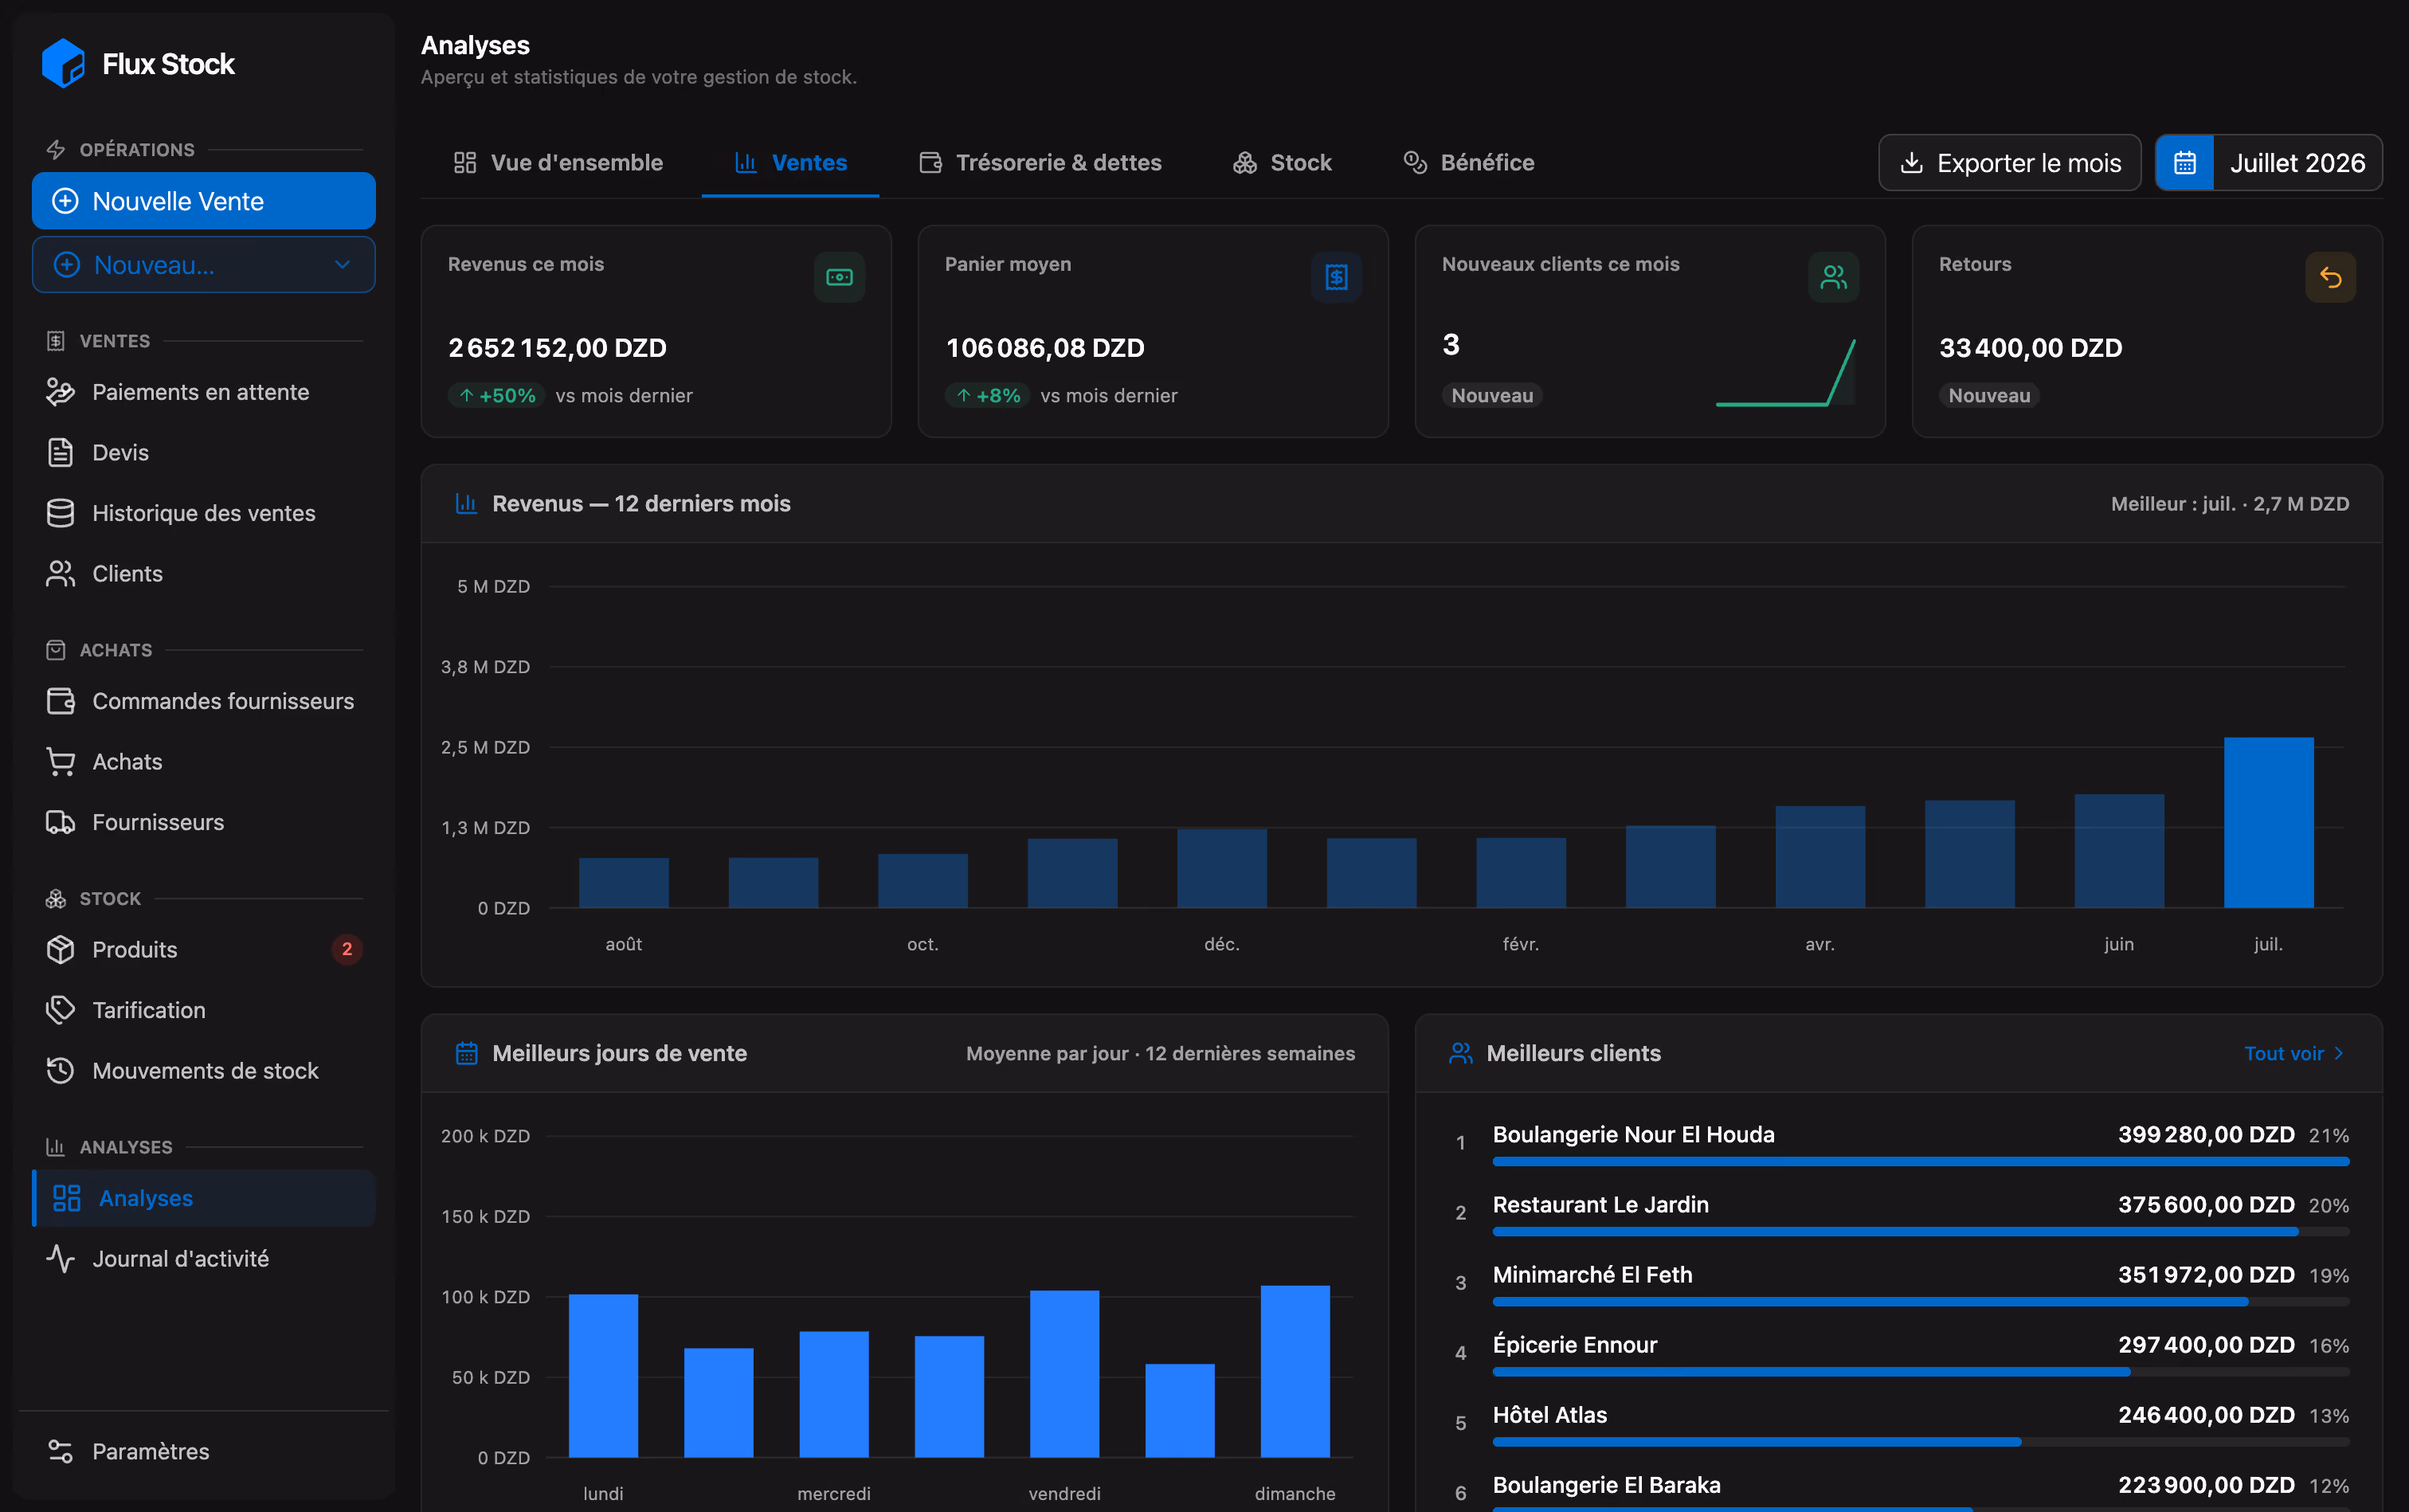Expand the Nouveau... dropdown
2409x1512 pixels.
(204, 265)
